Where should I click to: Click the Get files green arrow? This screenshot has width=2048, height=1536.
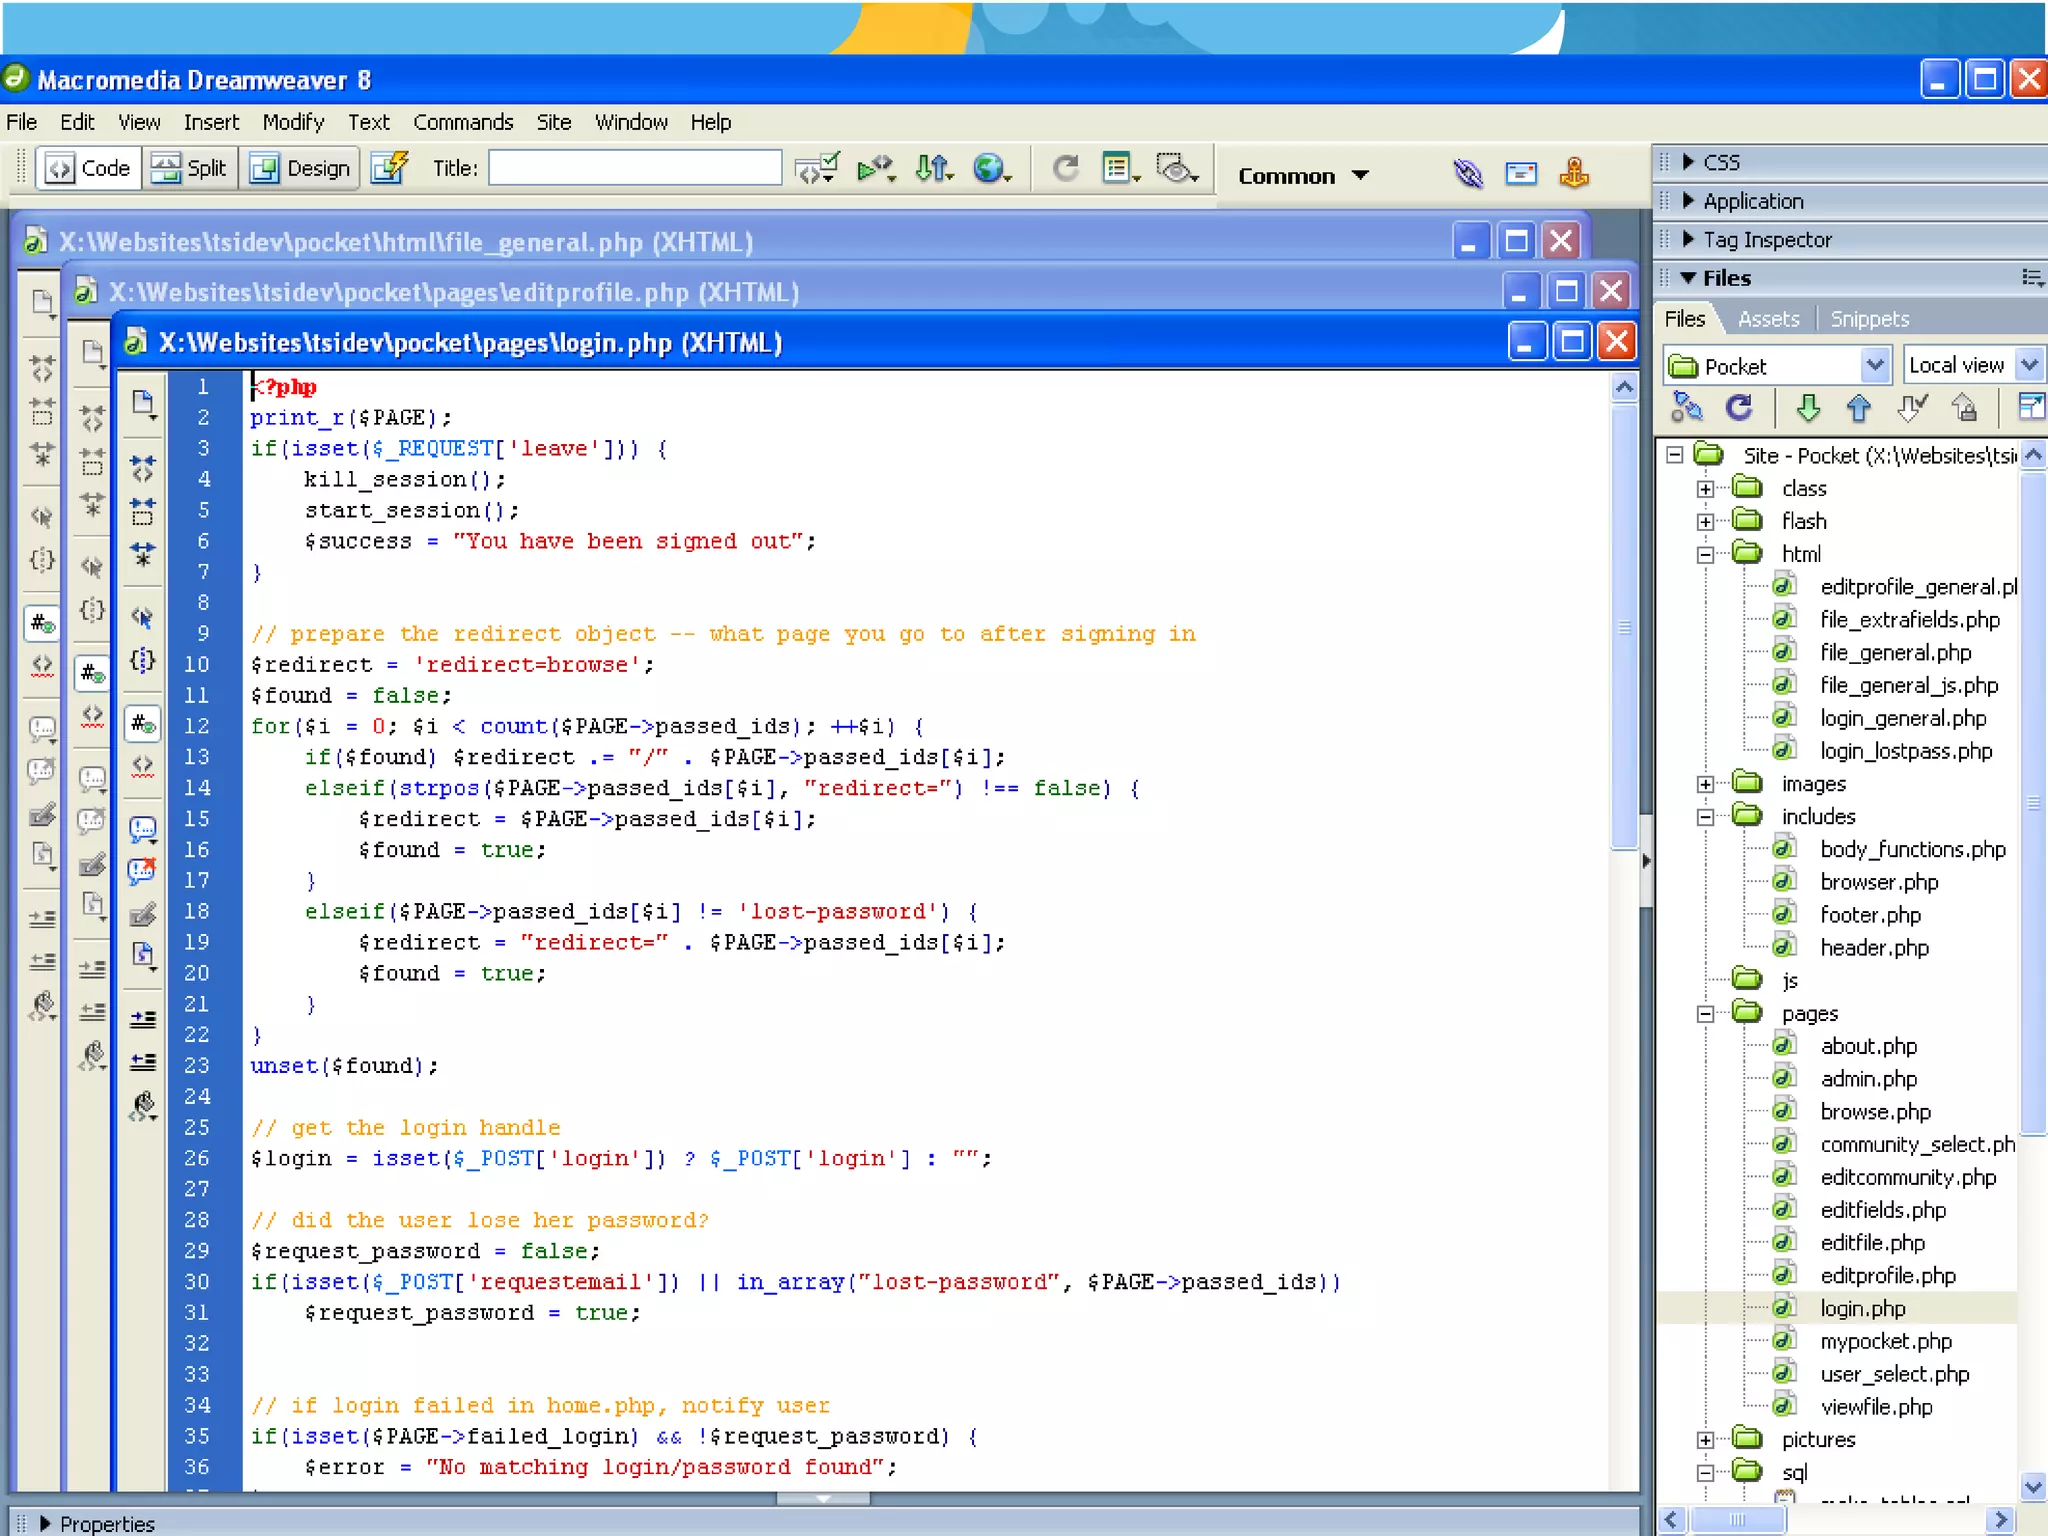1807,408
